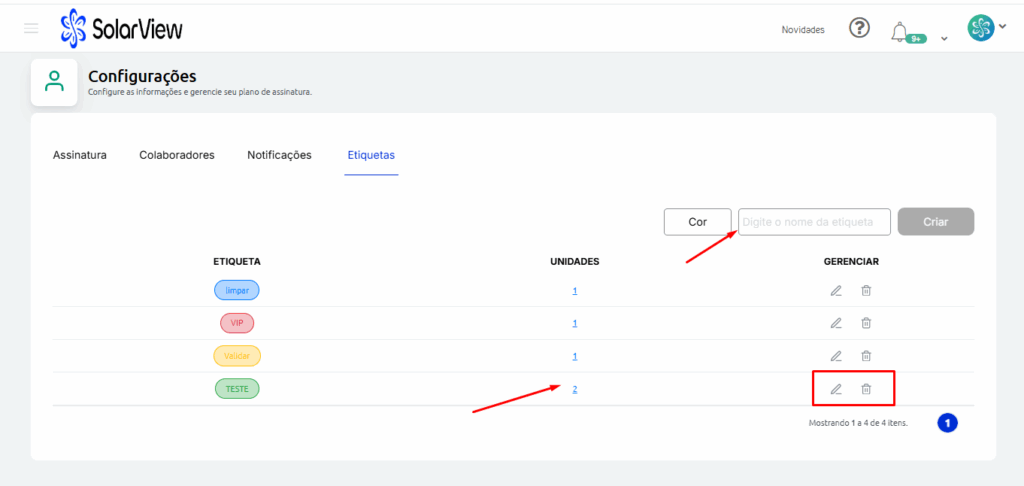Click the pencil icon for TESTE tag
The image size is (1024, 486).
pyautogui.click(x=836, y=389)
